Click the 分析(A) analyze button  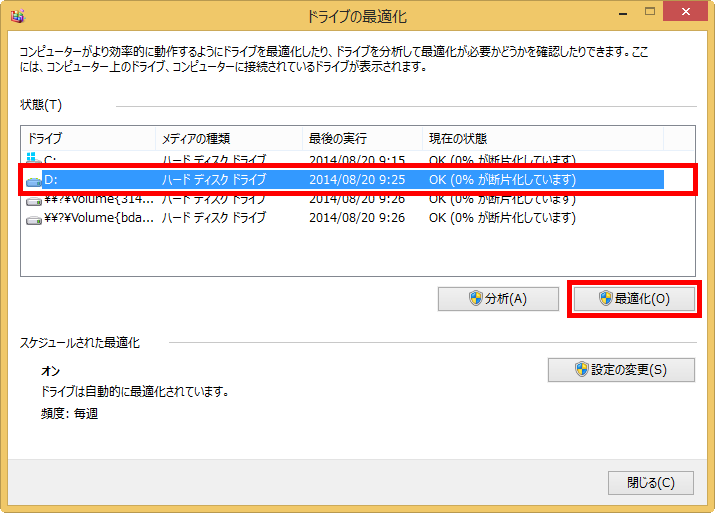pos(498,299)
